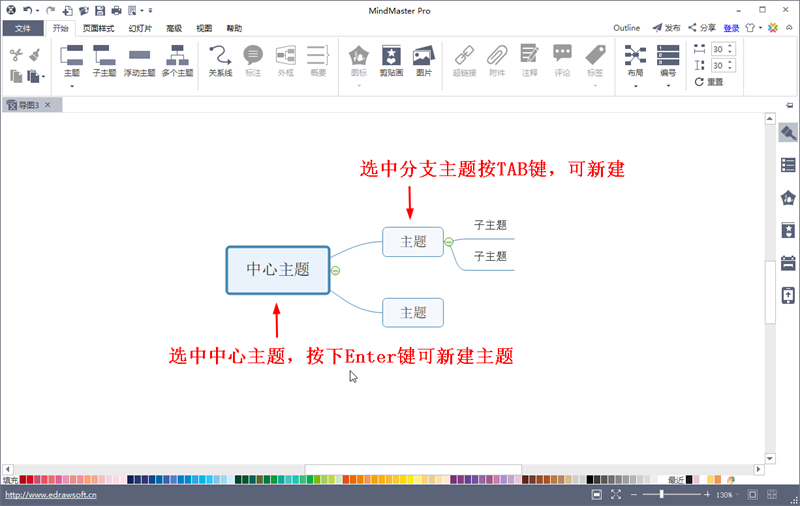Image resolution: width=800 pixels, height=506 pixels.
Task: Click the Outline button
Action: [x=627, y=28]
